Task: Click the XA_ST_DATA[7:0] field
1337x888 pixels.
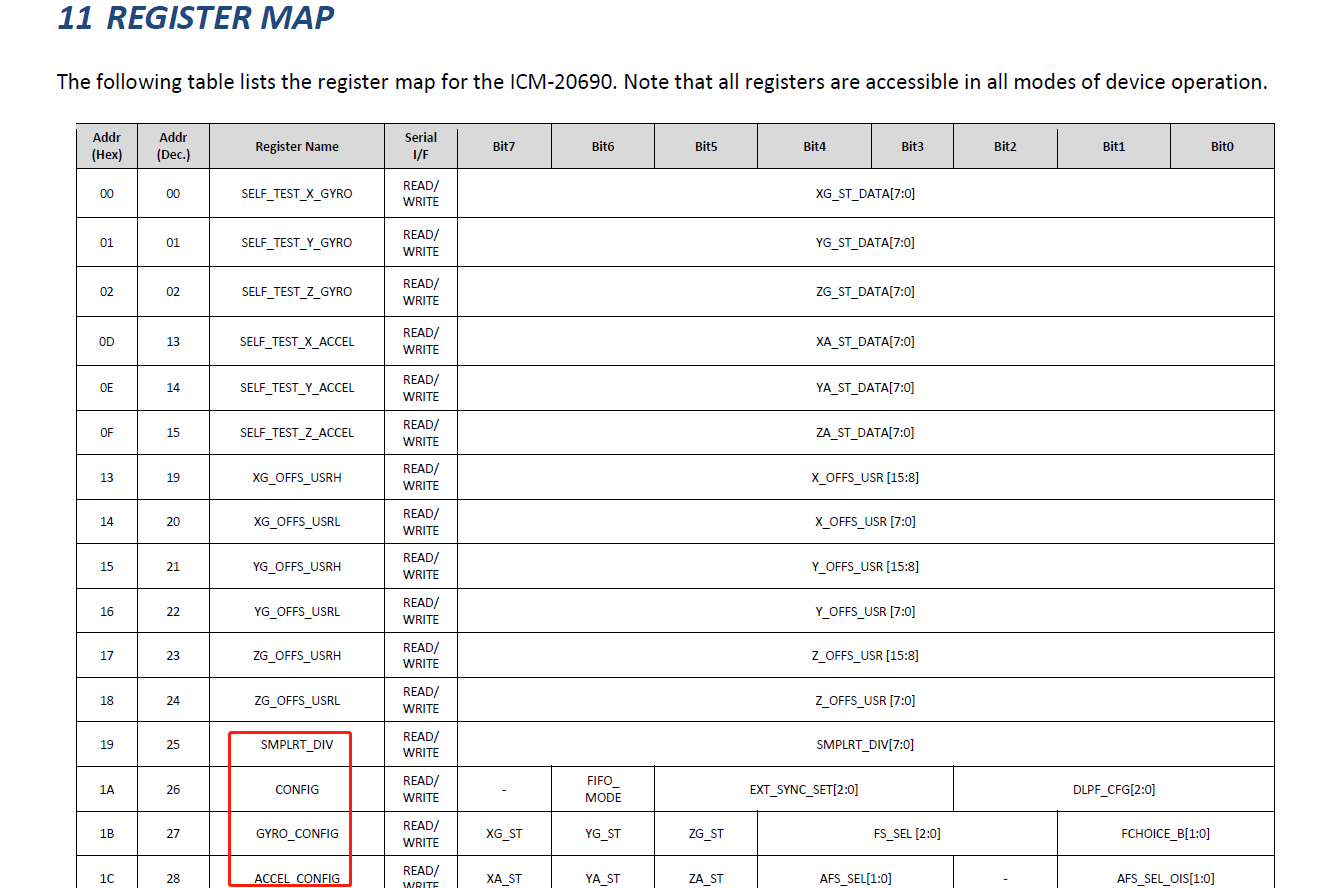Action: tap(865, 341)
